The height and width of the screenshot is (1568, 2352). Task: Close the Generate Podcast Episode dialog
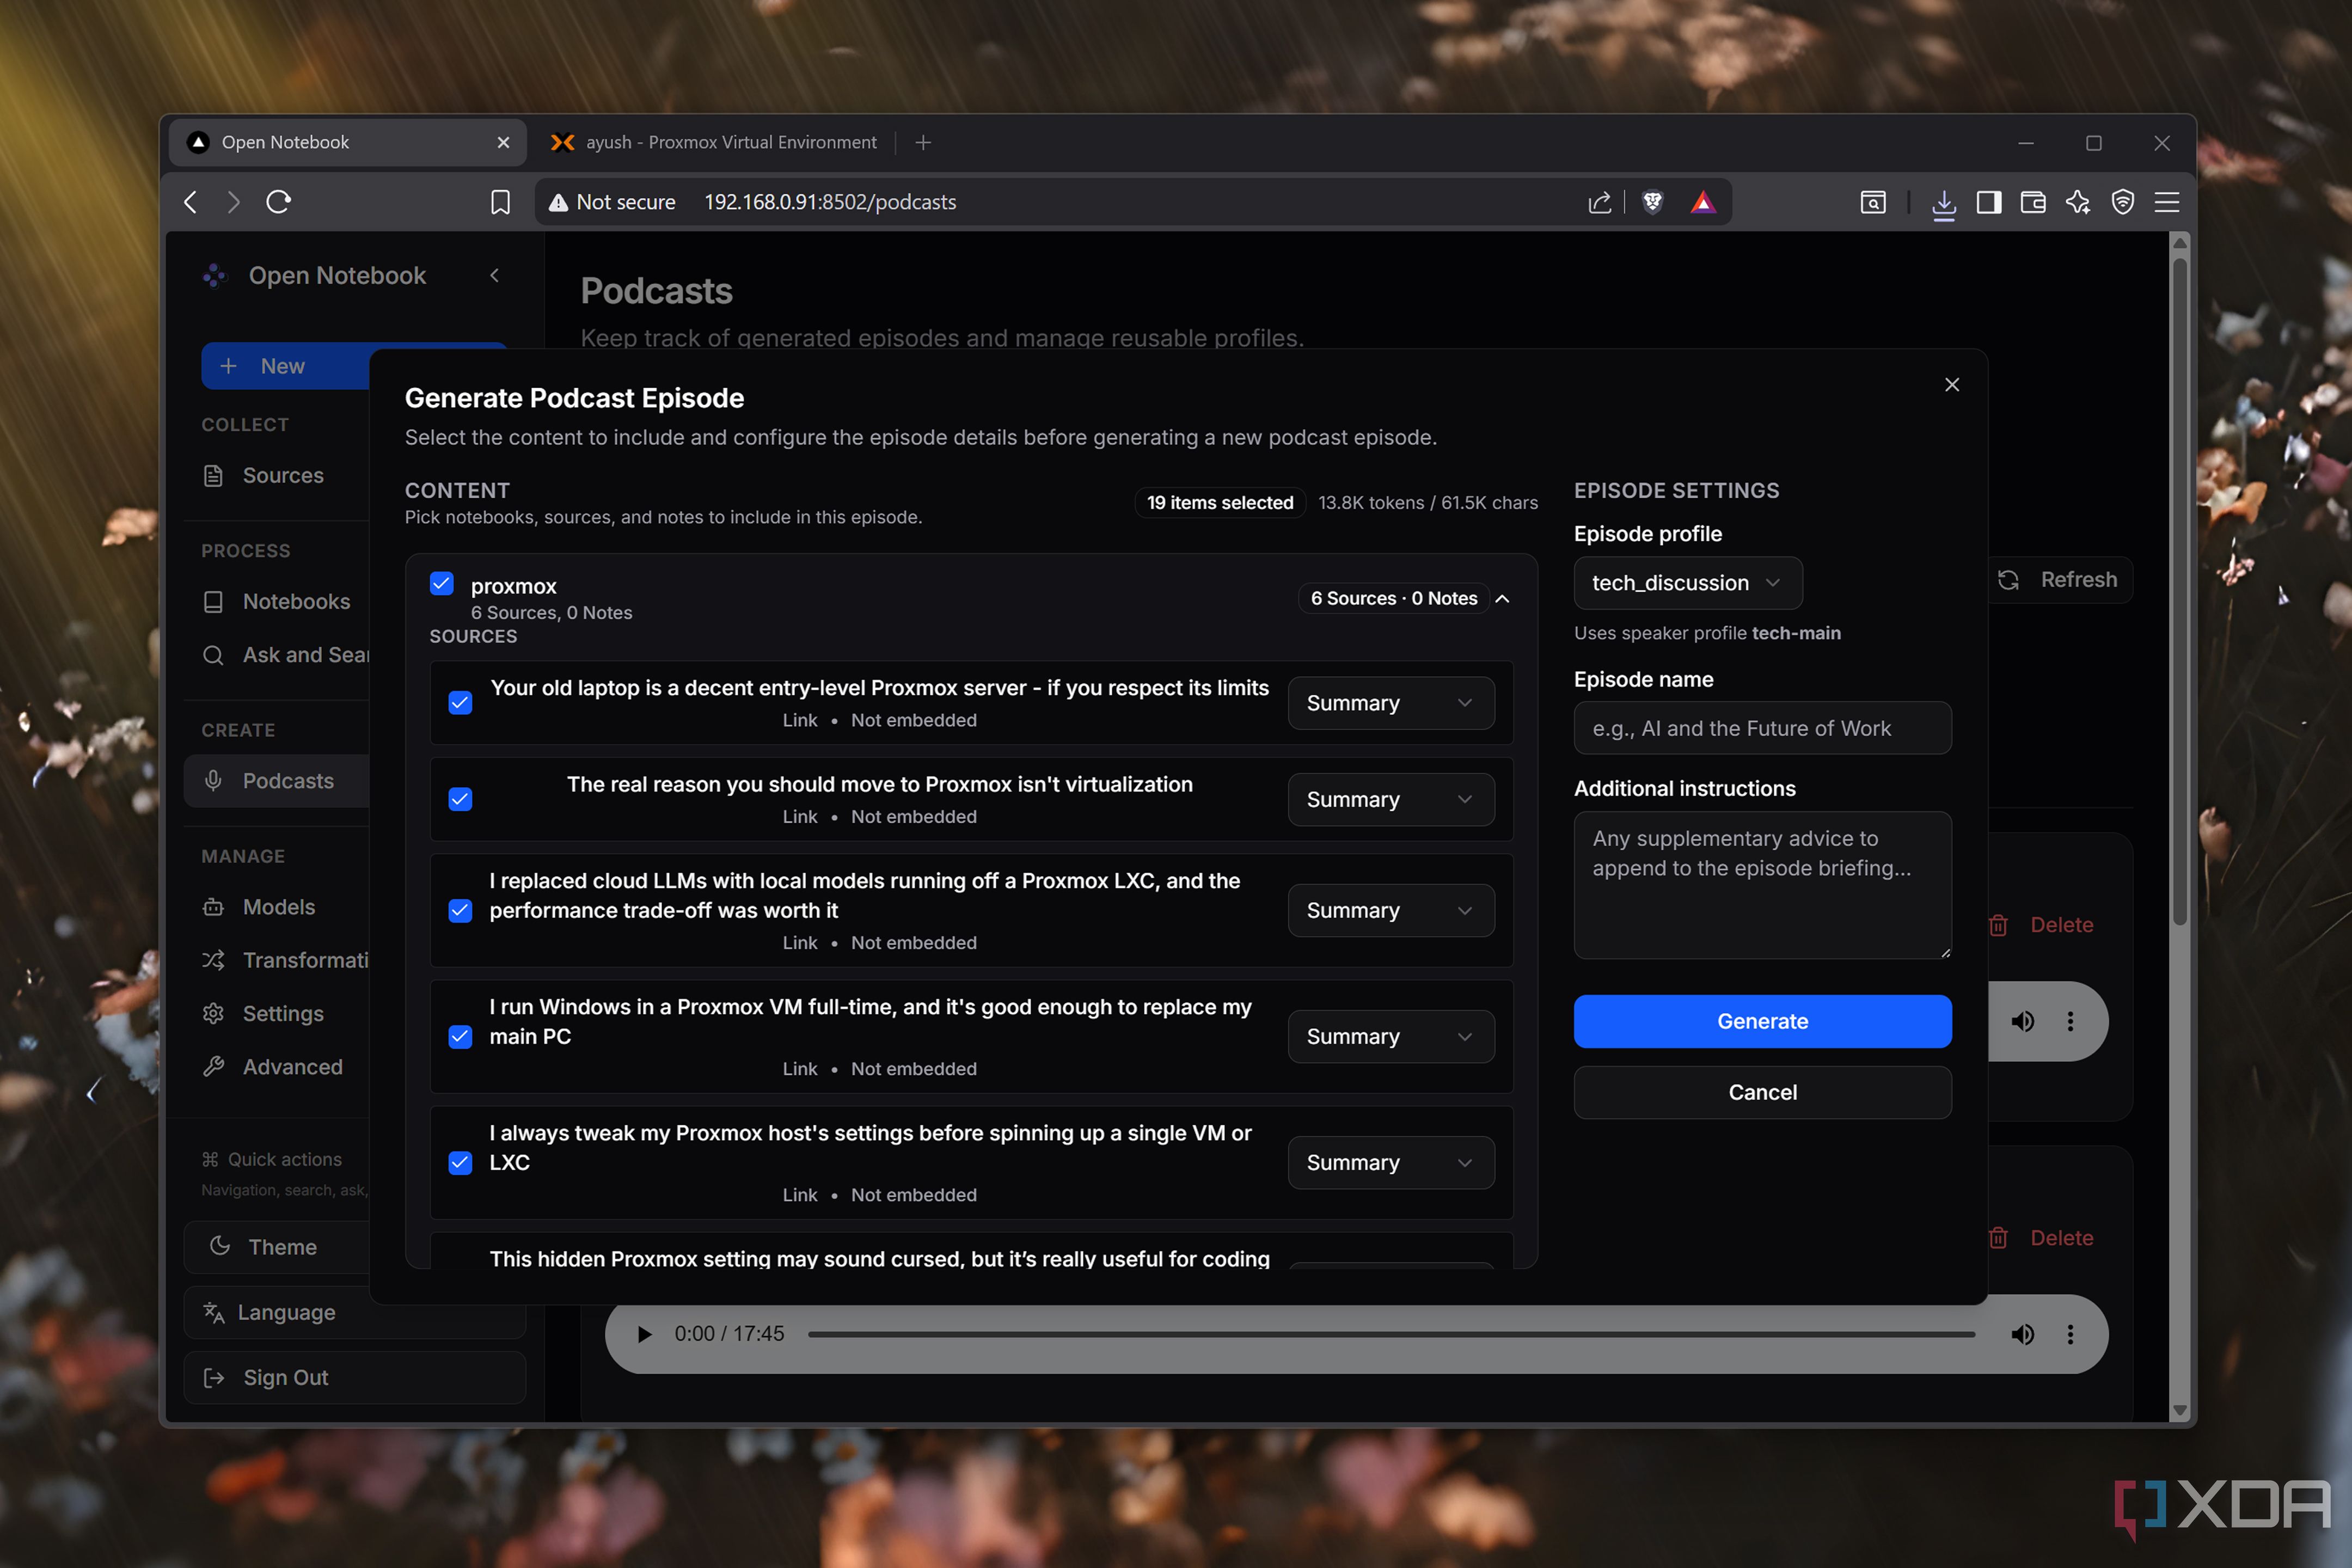[x=1951, y=385]
